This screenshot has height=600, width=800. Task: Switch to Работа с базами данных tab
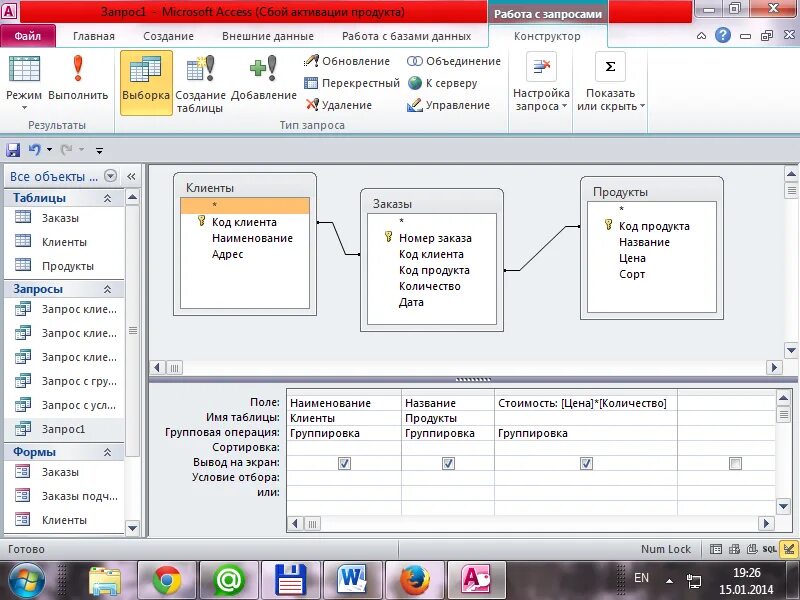pos(407,36)
